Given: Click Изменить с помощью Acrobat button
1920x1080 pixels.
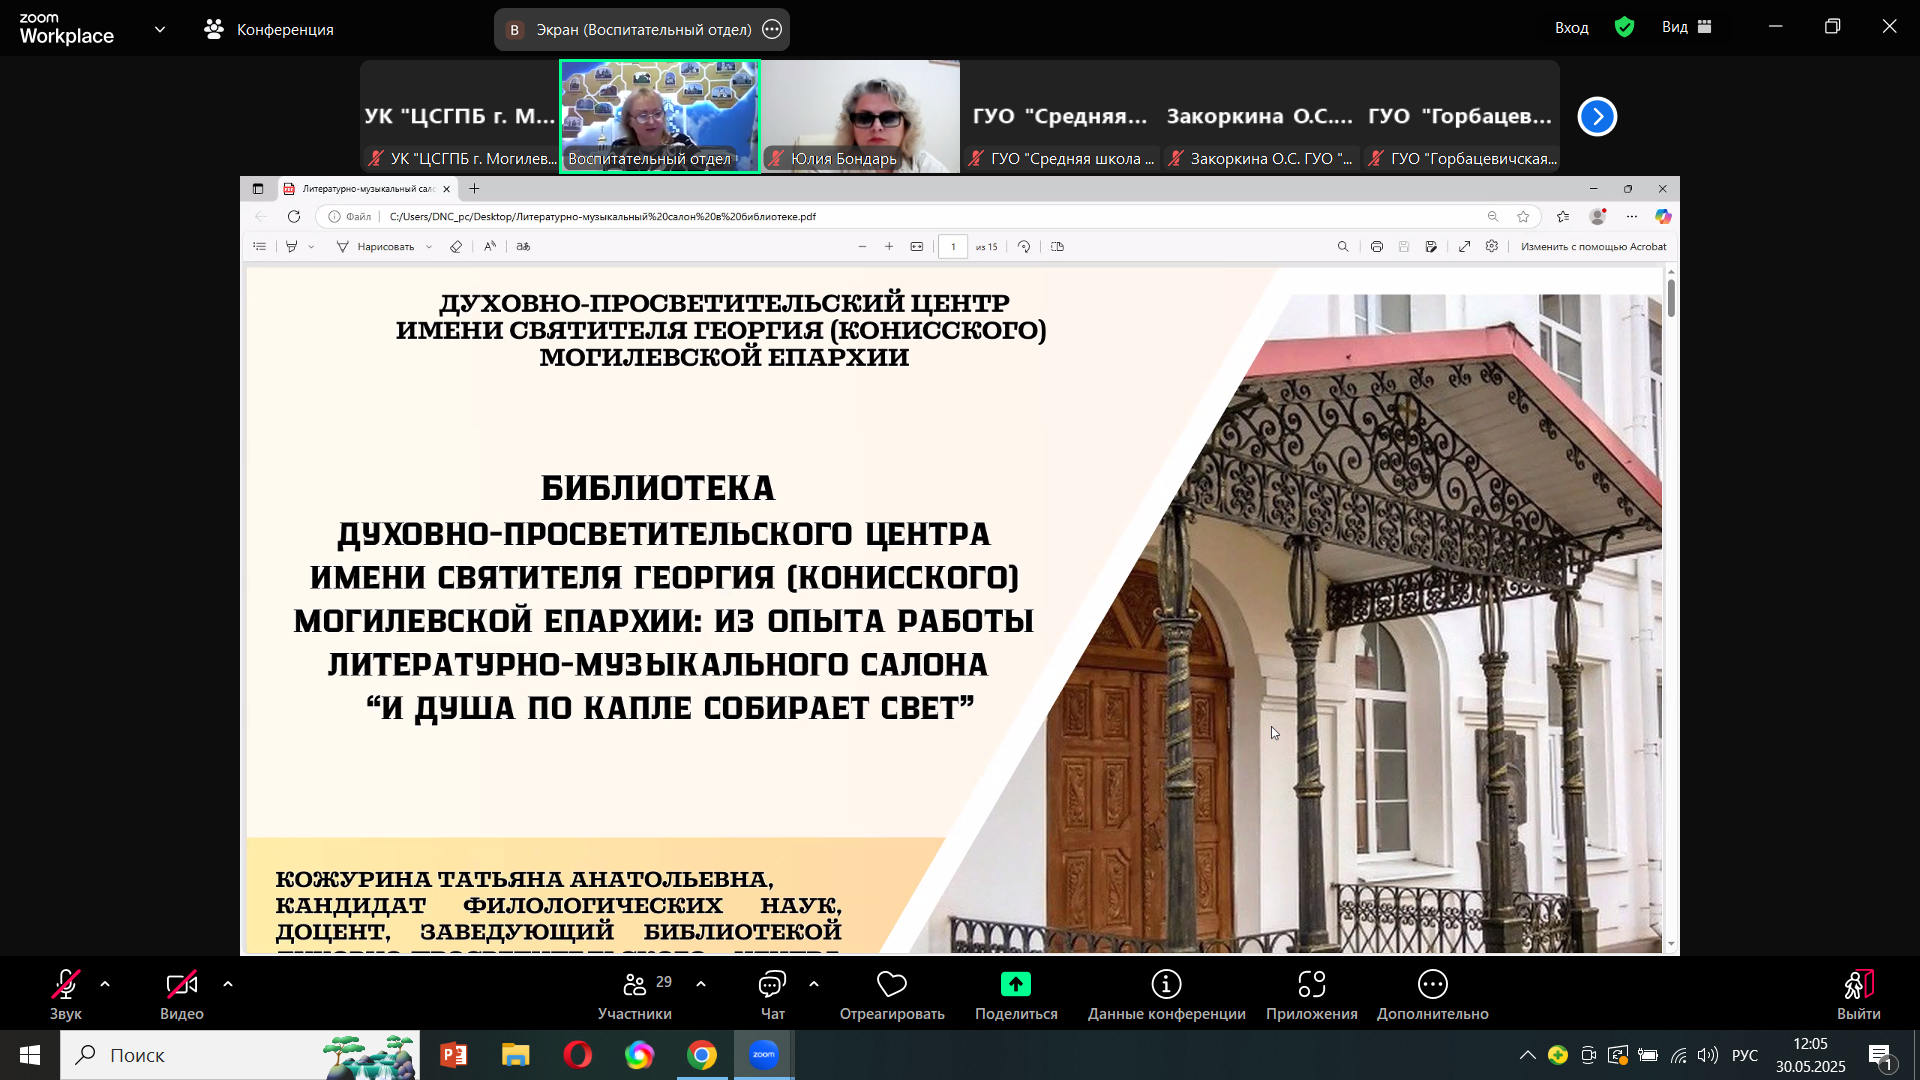Looking at the screenshot, I should (x=1594, y=246).
